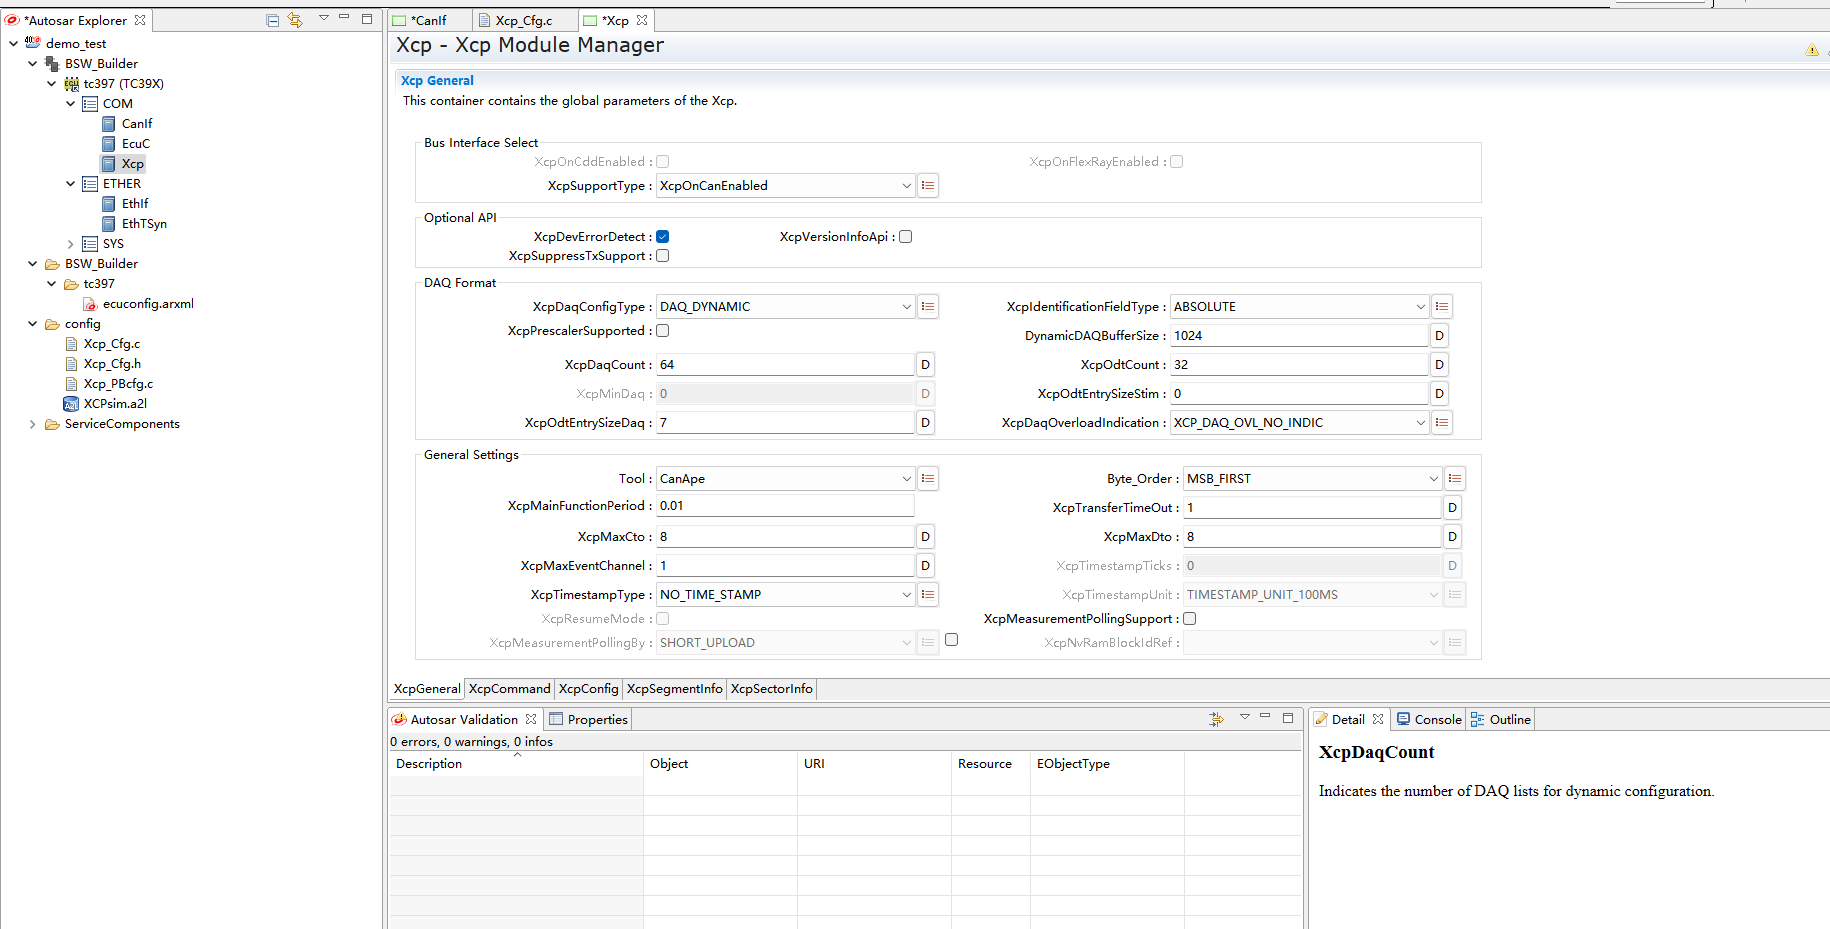
Task: Switch to the XcpCommand tab
Action: (x=509, y=689)
